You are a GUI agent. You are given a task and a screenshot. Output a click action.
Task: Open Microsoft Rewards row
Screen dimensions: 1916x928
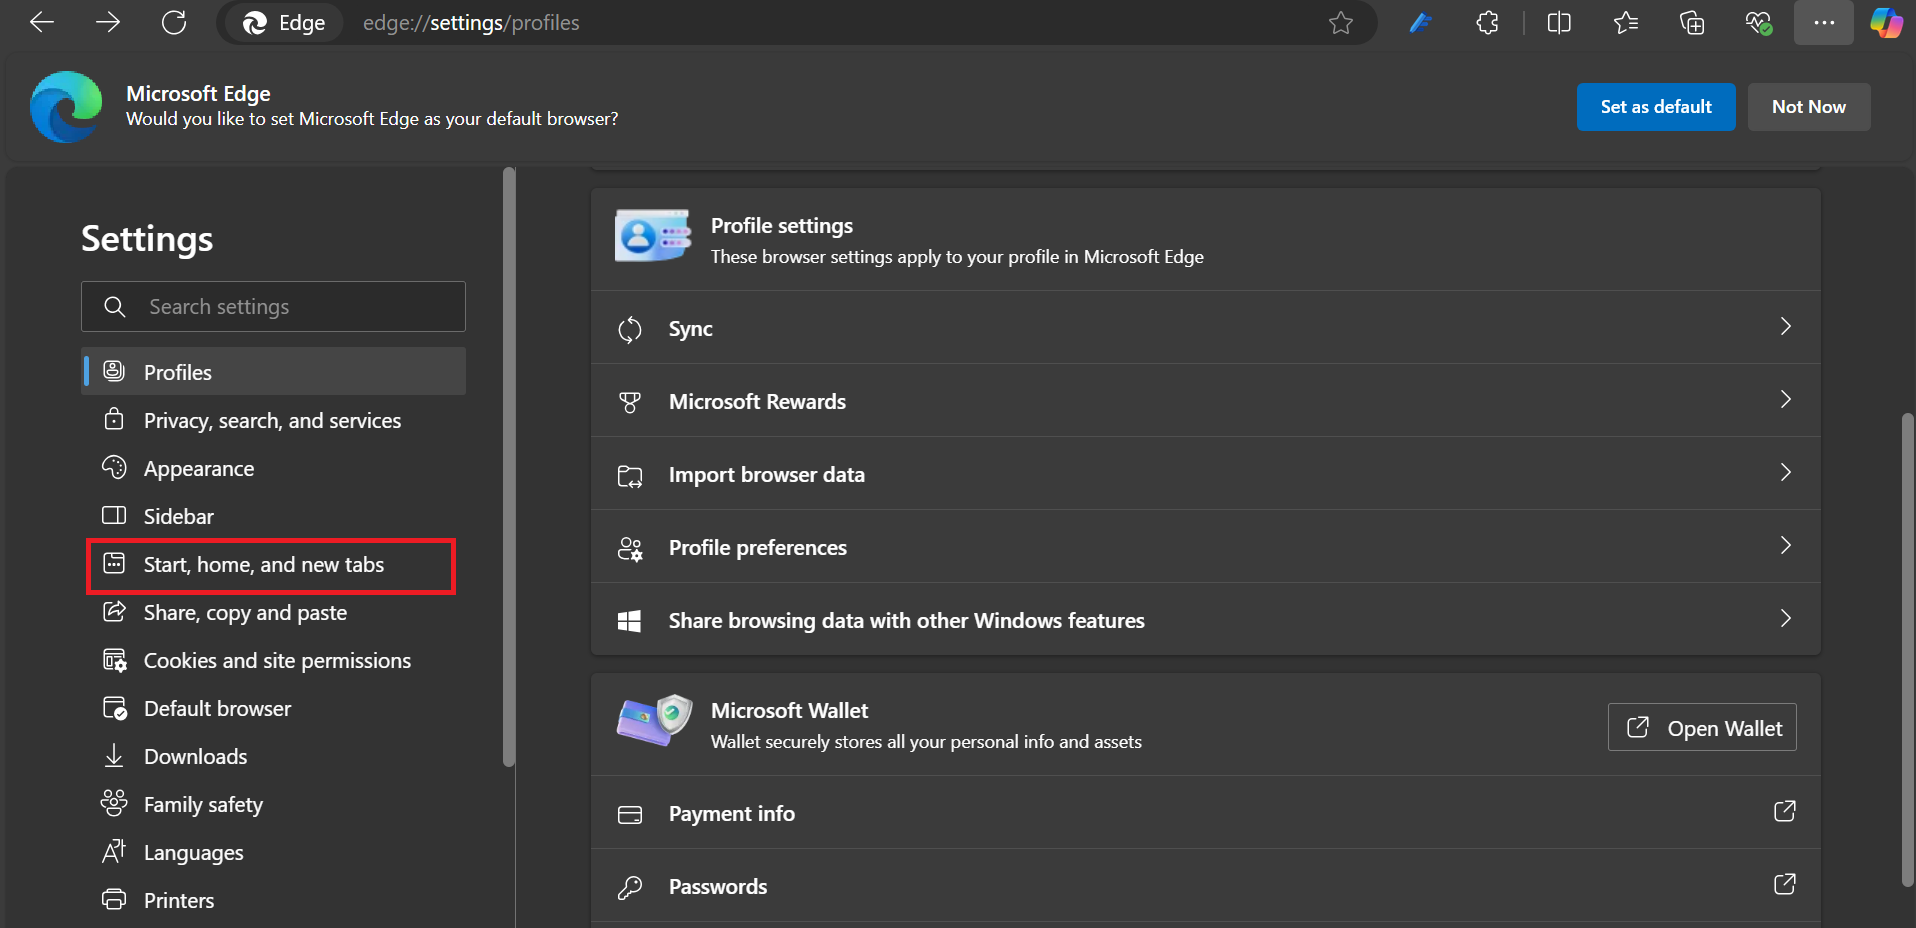1205,401
